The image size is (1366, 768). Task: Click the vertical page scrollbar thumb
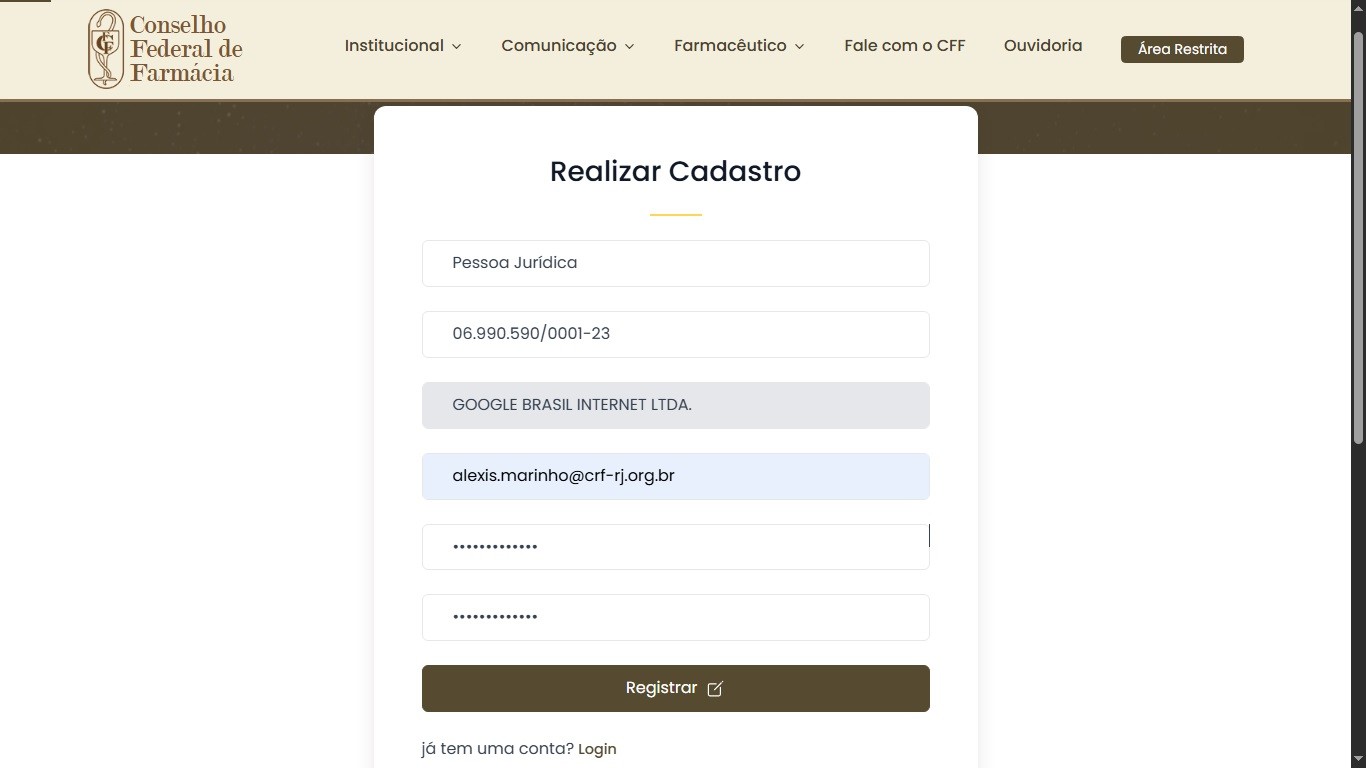(x=1358, y=240)
